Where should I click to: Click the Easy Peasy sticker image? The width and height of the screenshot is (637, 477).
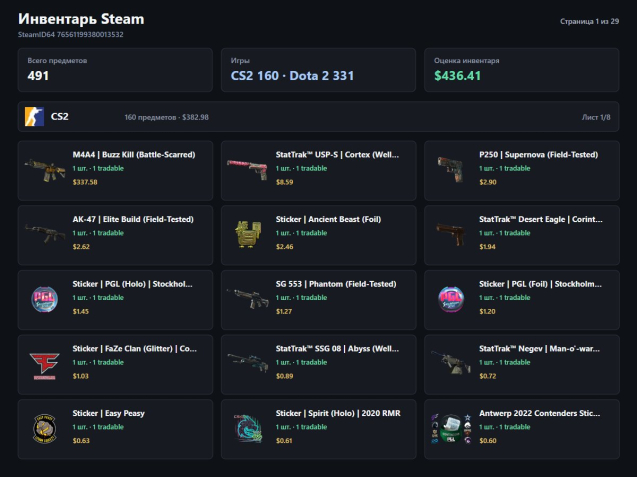[44, 429]
